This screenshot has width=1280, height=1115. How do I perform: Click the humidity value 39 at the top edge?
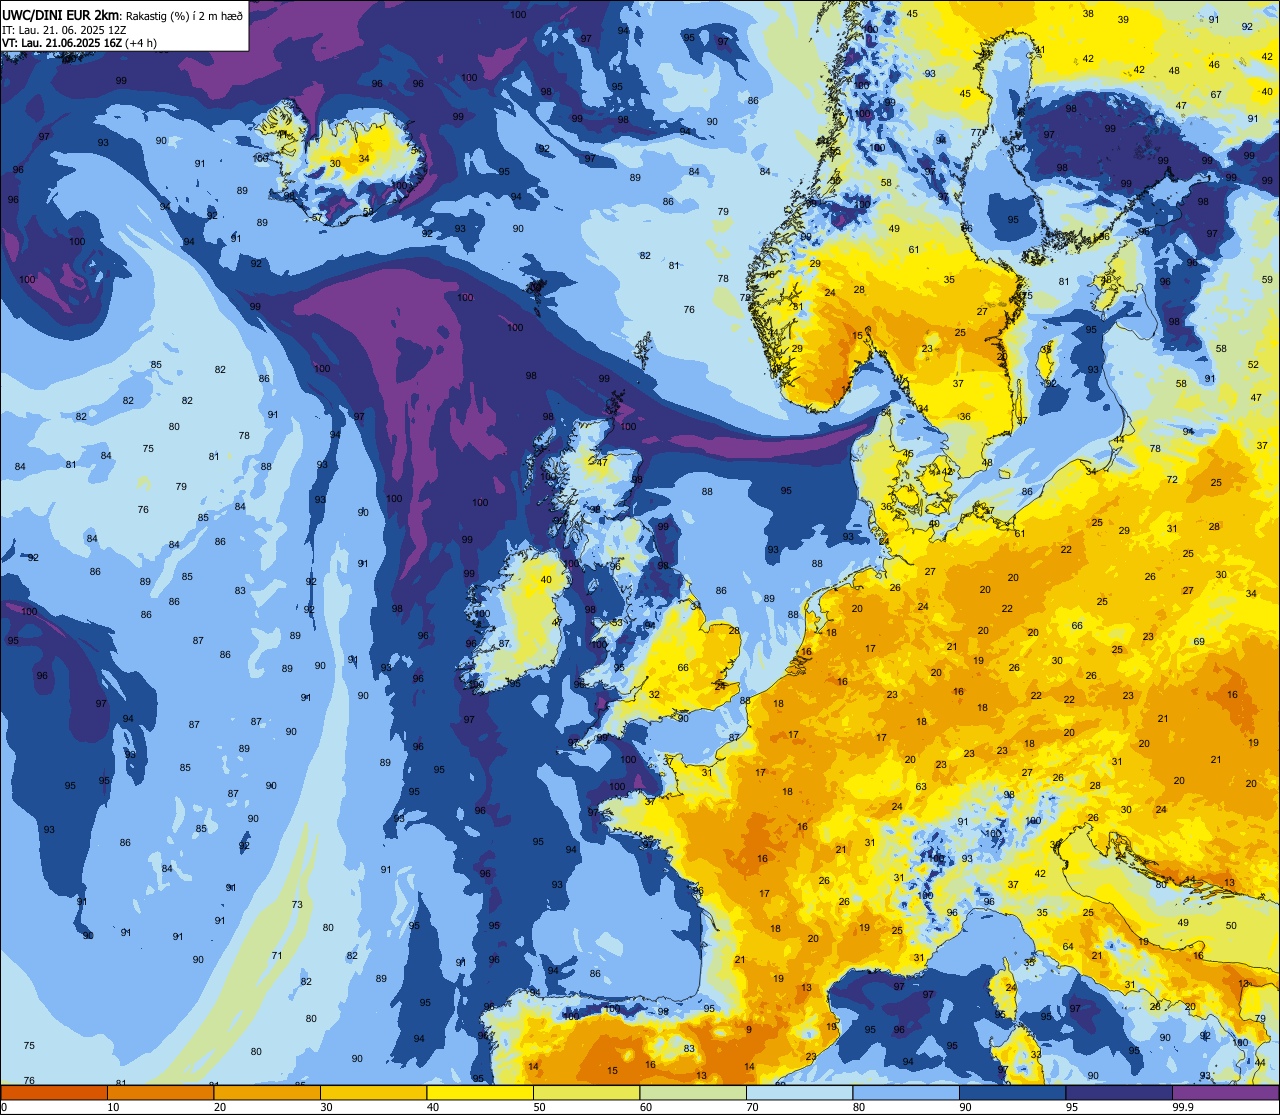(x=1123, y=19)
